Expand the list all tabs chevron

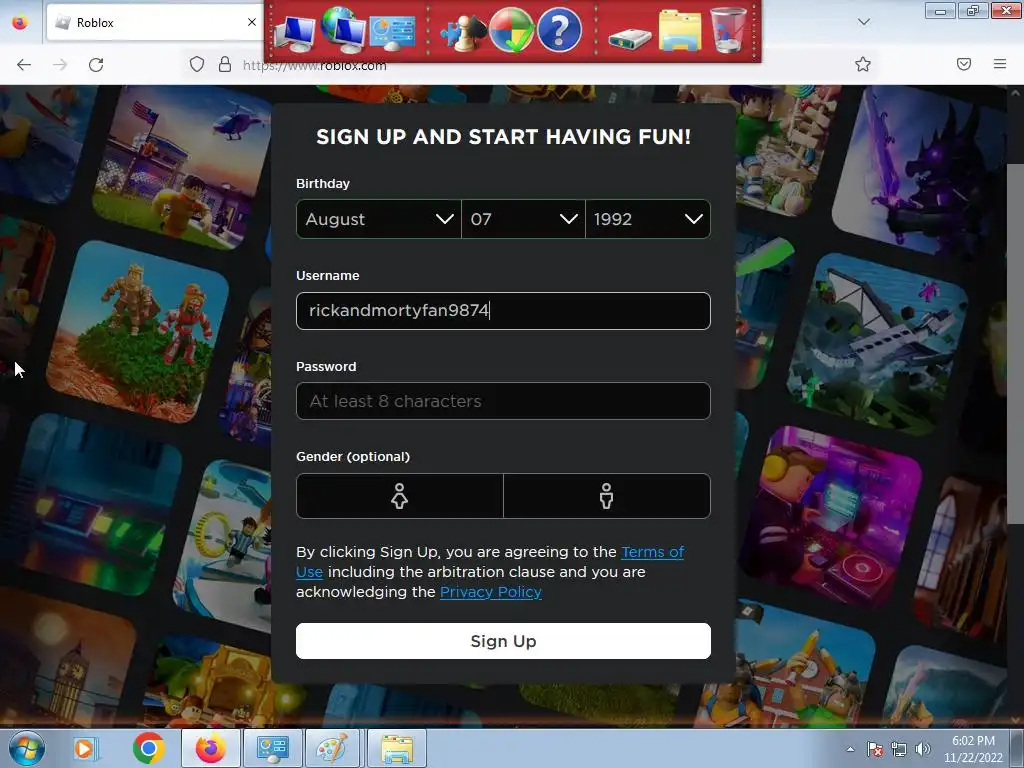coord(863,22)
